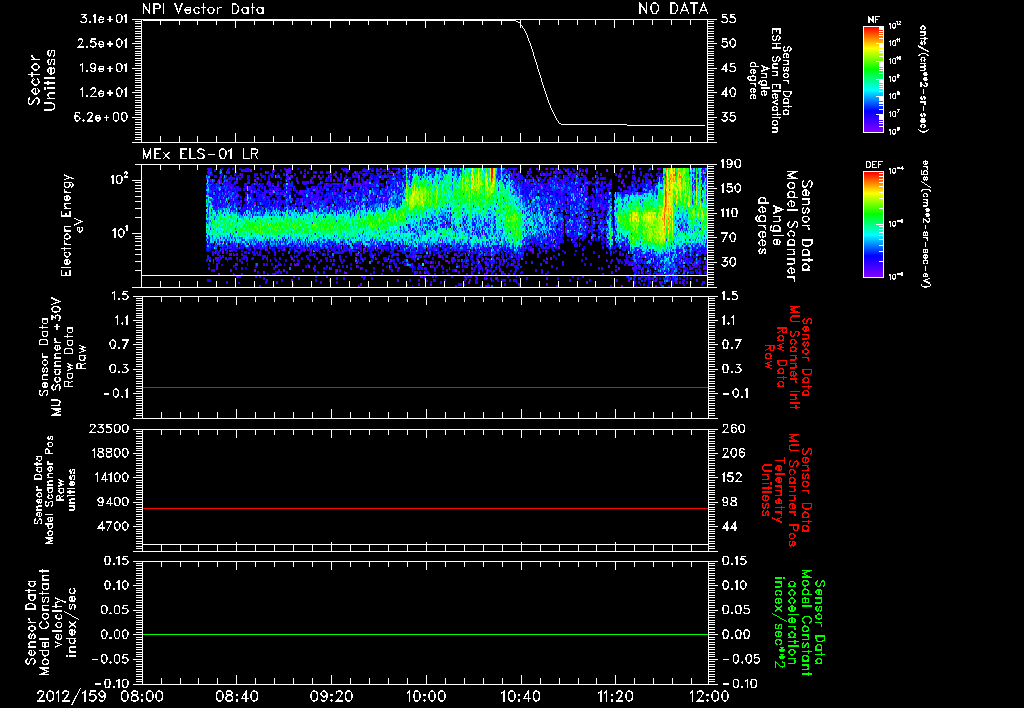1024x708 pixels.
Task: Click the DEF color bar legend
Action: pos(873,224)
